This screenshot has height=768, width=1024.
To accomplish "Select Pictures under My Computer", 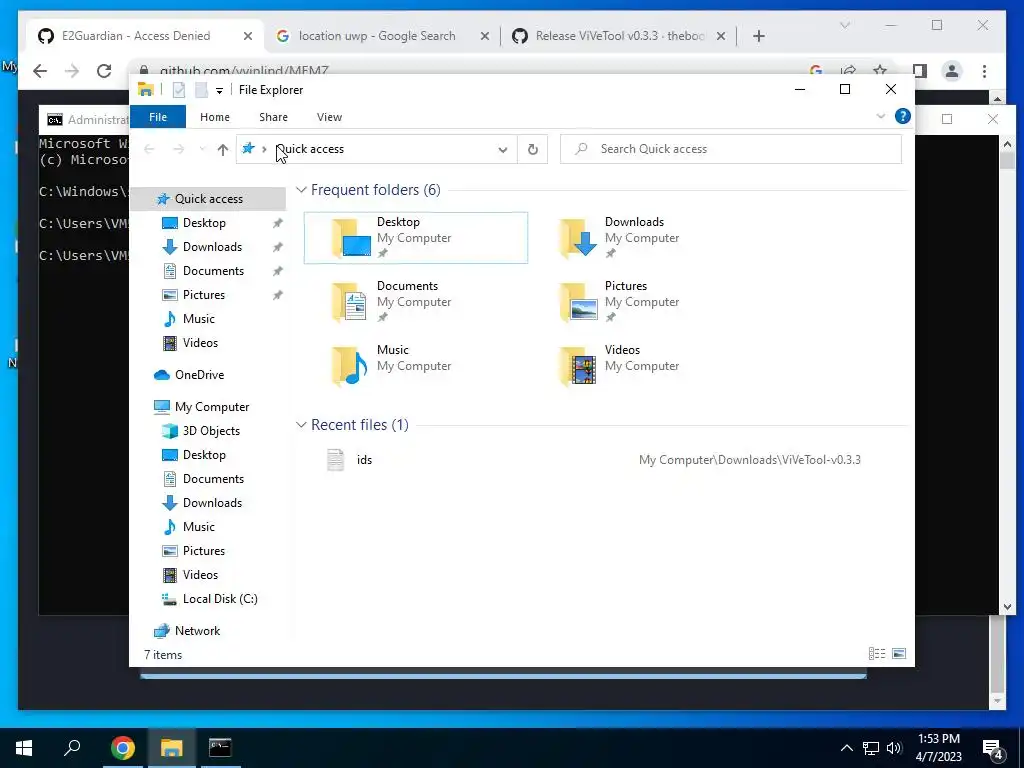I will [x=204, y=551].
